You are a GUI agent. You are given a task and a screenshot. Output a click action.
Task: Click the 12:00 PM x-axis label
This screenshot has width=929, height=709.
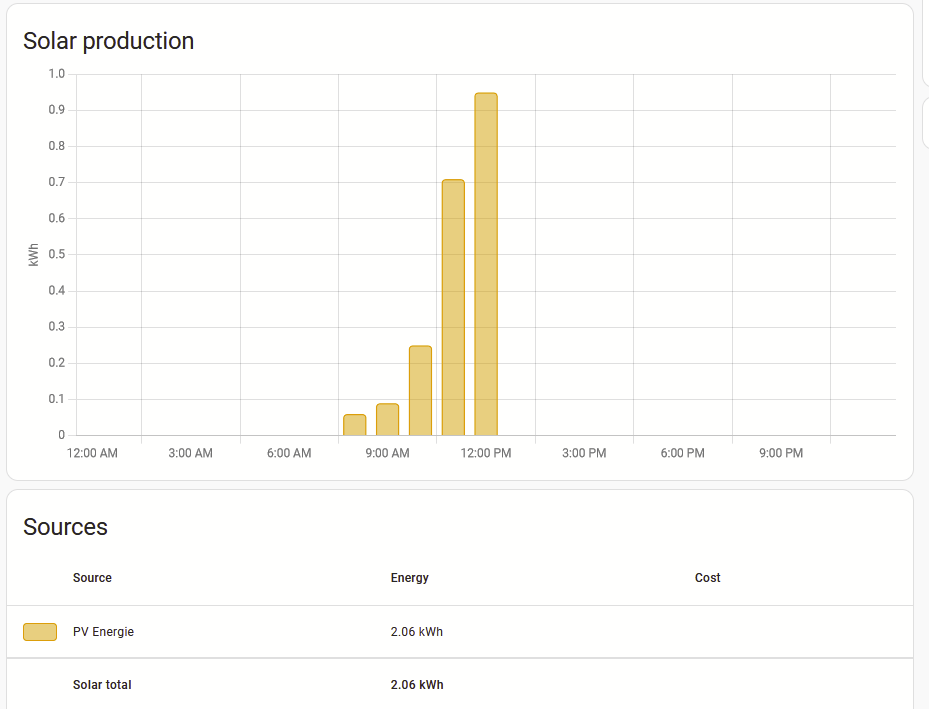(x=486, y=453)
